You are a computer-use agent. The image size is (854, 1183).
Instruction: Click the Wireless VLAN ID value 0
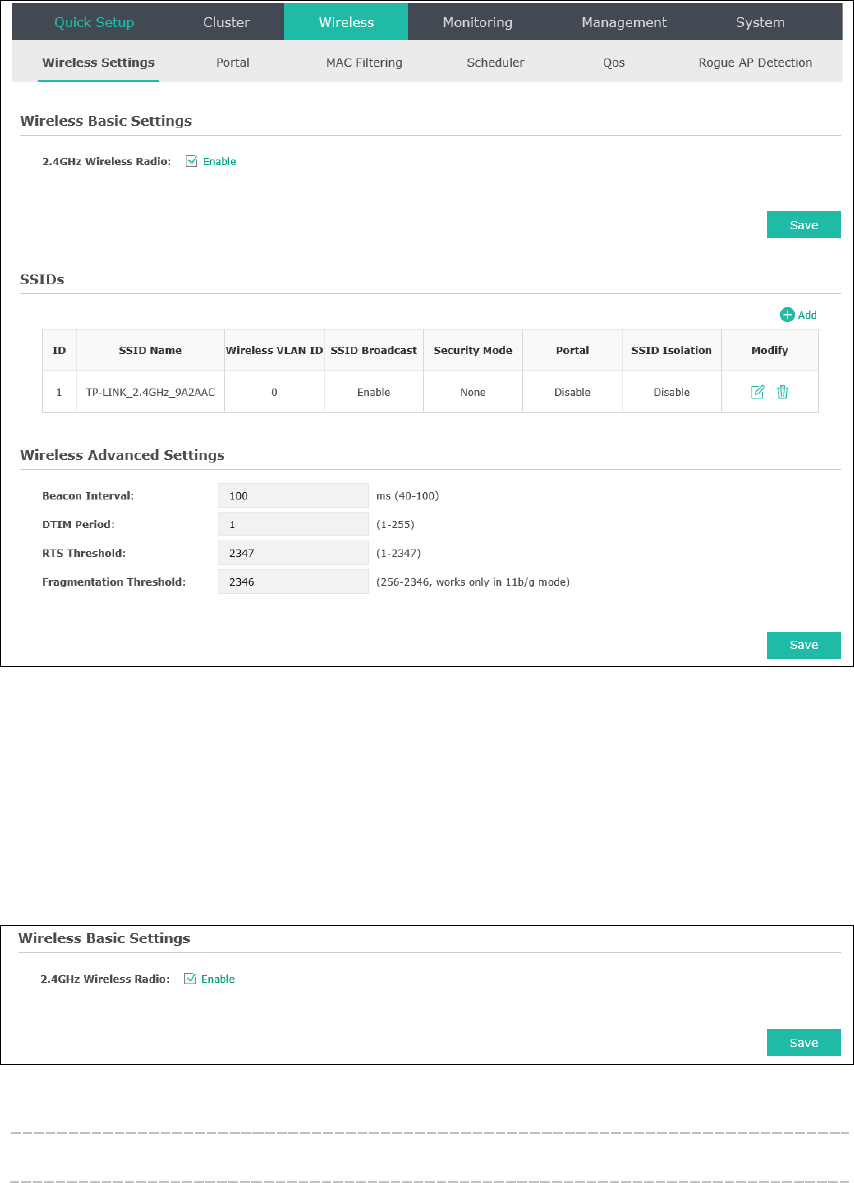(275, 392)
